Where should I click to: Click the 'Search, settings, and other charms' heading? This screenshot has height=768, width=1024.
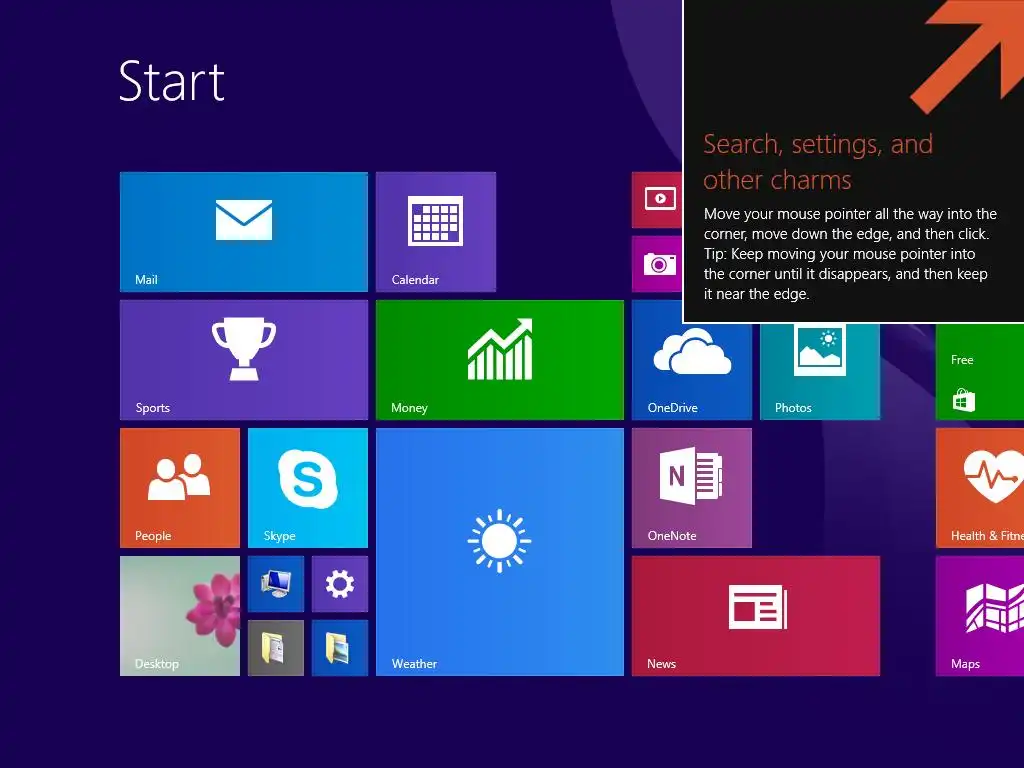pyautogui.click(x=818, y=162)
